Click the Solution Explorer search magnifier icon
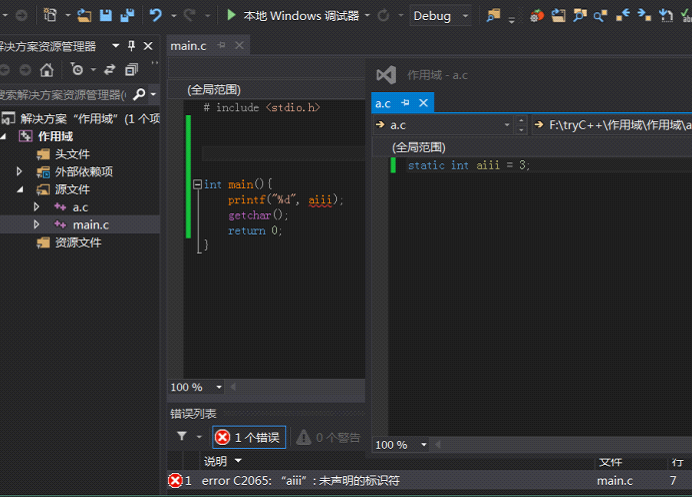The image size is (692, 497). [139, 94]
